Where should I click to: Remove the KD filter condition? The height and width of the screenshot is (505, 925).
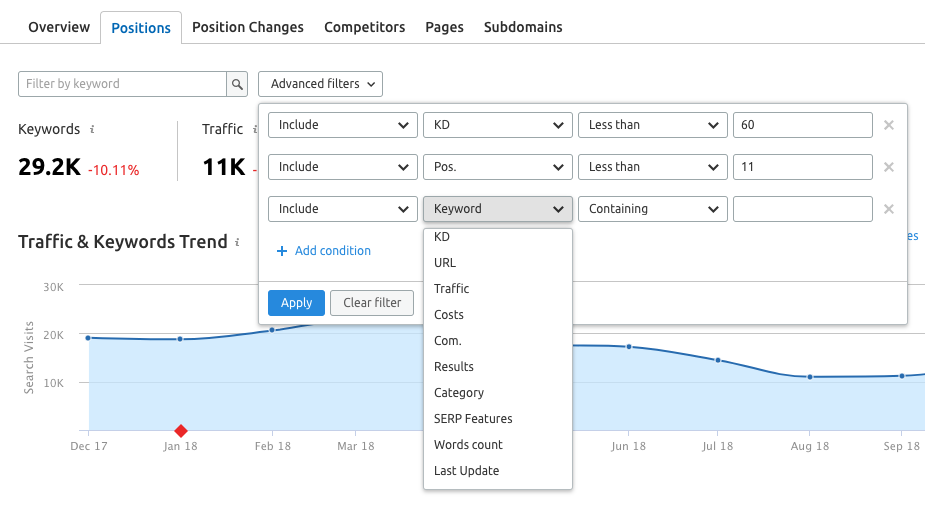coord(888,125)
